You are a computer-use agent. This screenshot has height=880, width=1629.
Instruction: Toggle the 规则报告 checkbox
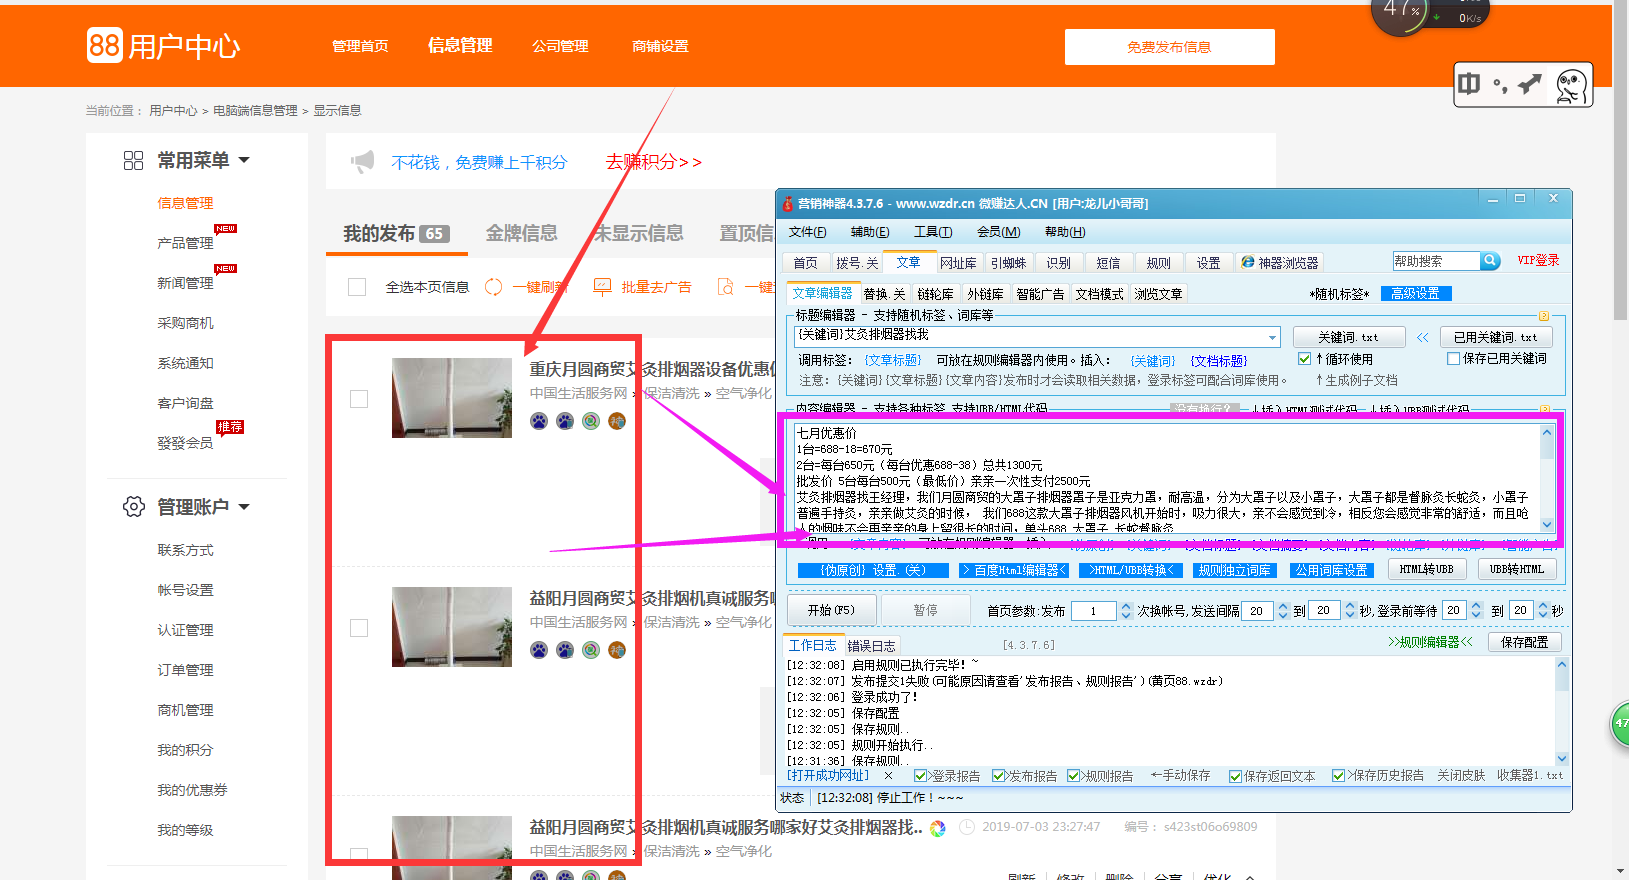(1074, 776)
